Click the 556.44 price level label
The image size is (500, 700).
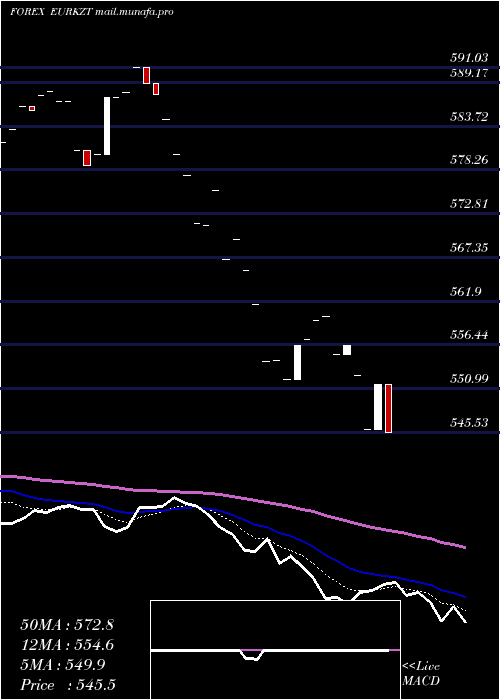469,335
